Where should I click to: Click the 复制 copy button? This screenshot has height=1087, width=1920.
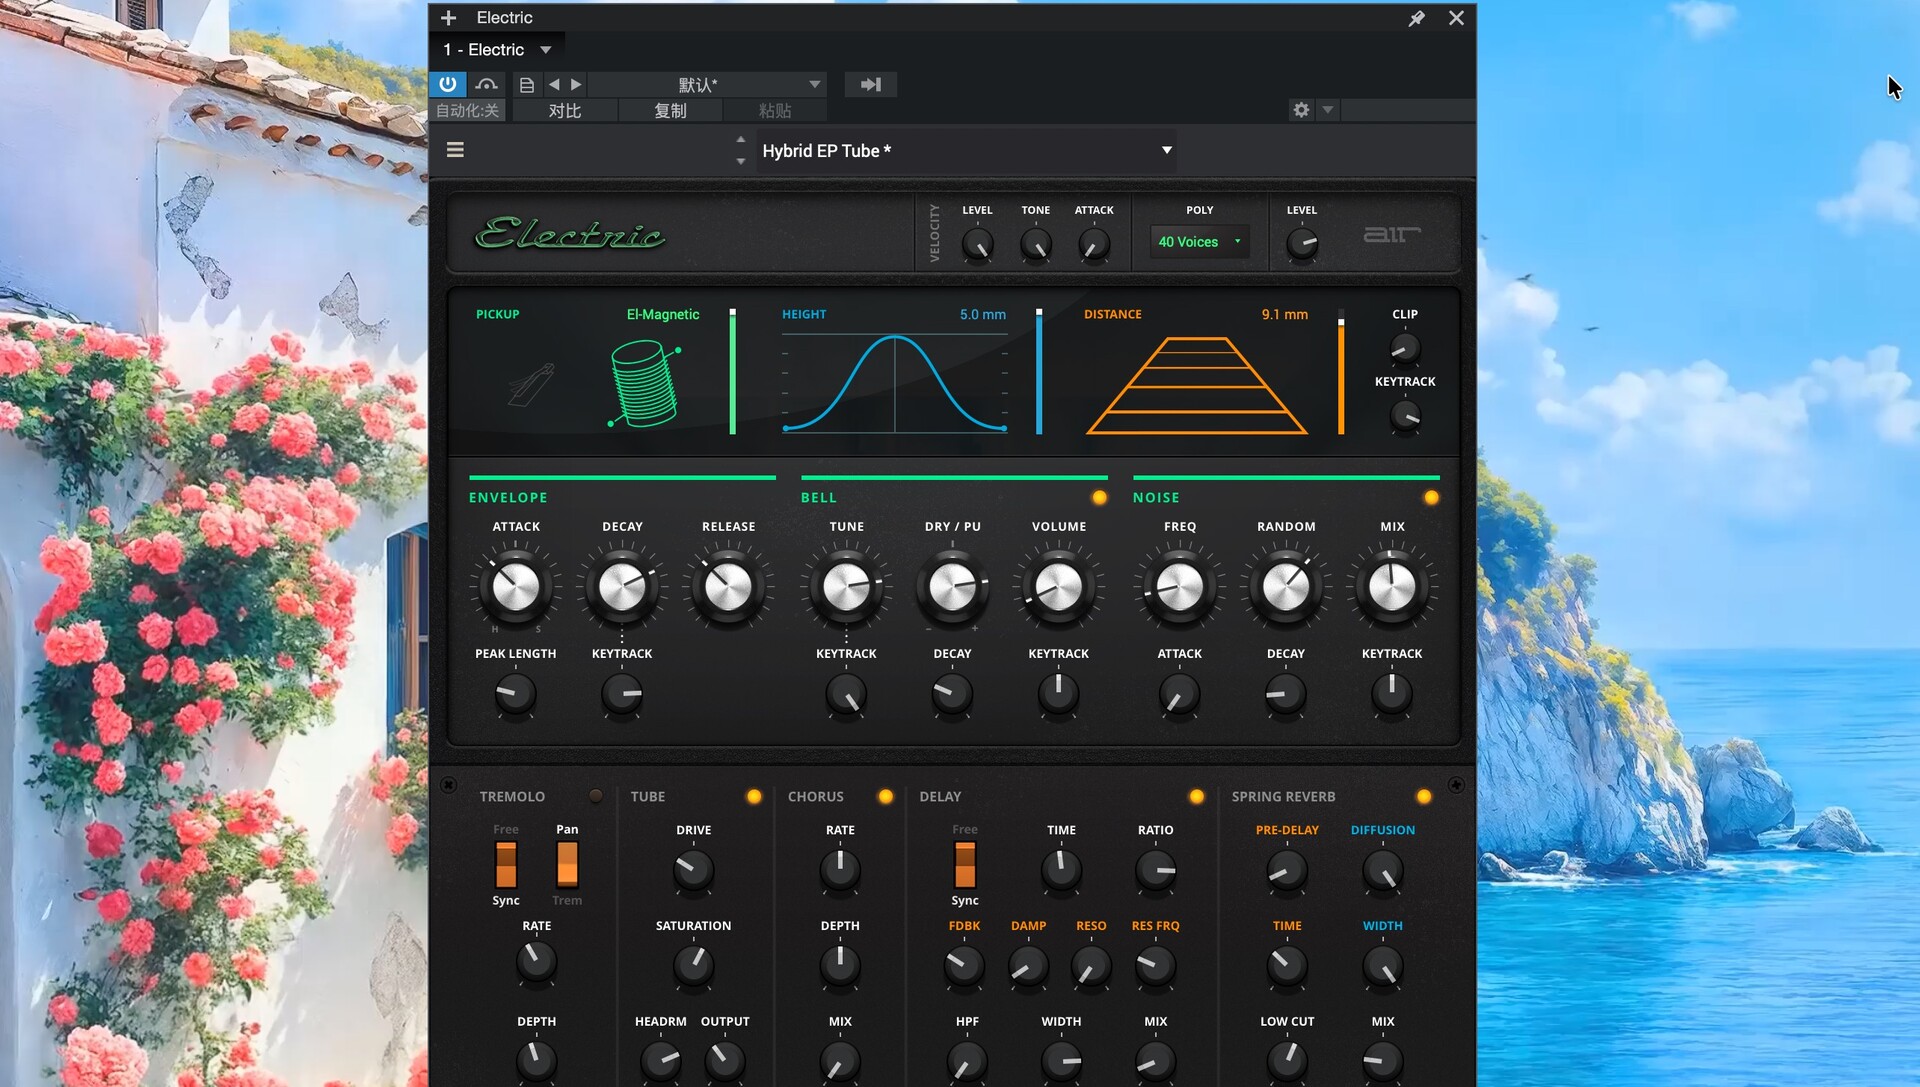[670, 111]
